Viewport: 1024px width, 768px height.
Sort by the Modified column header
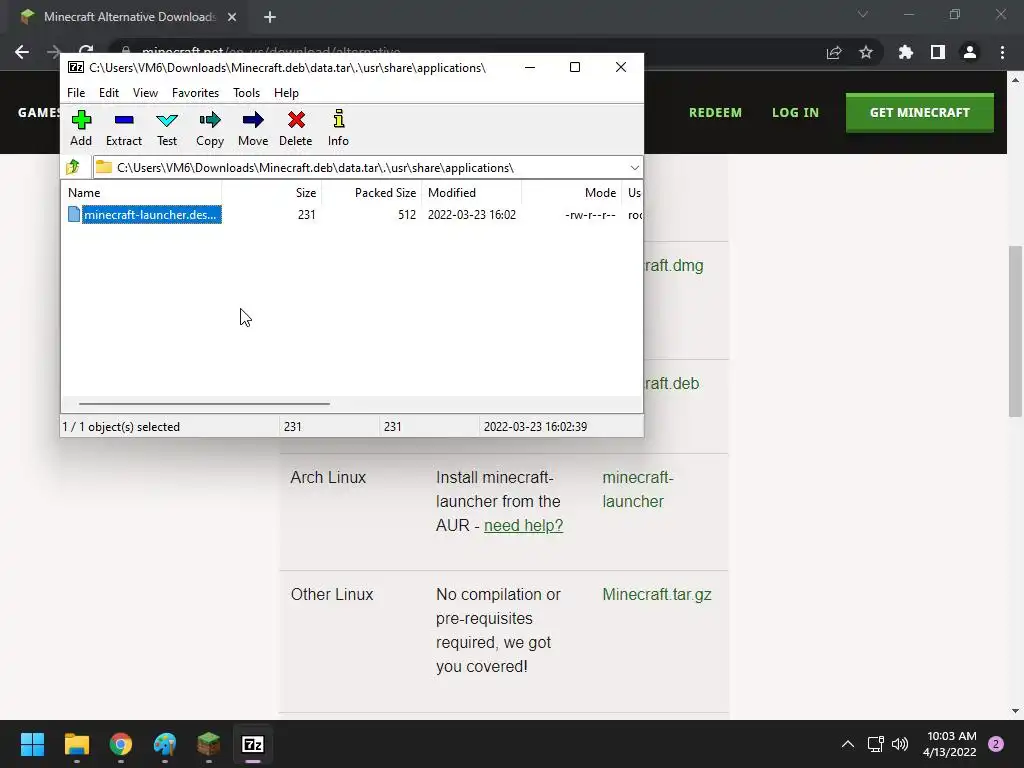tap(472, 193)
